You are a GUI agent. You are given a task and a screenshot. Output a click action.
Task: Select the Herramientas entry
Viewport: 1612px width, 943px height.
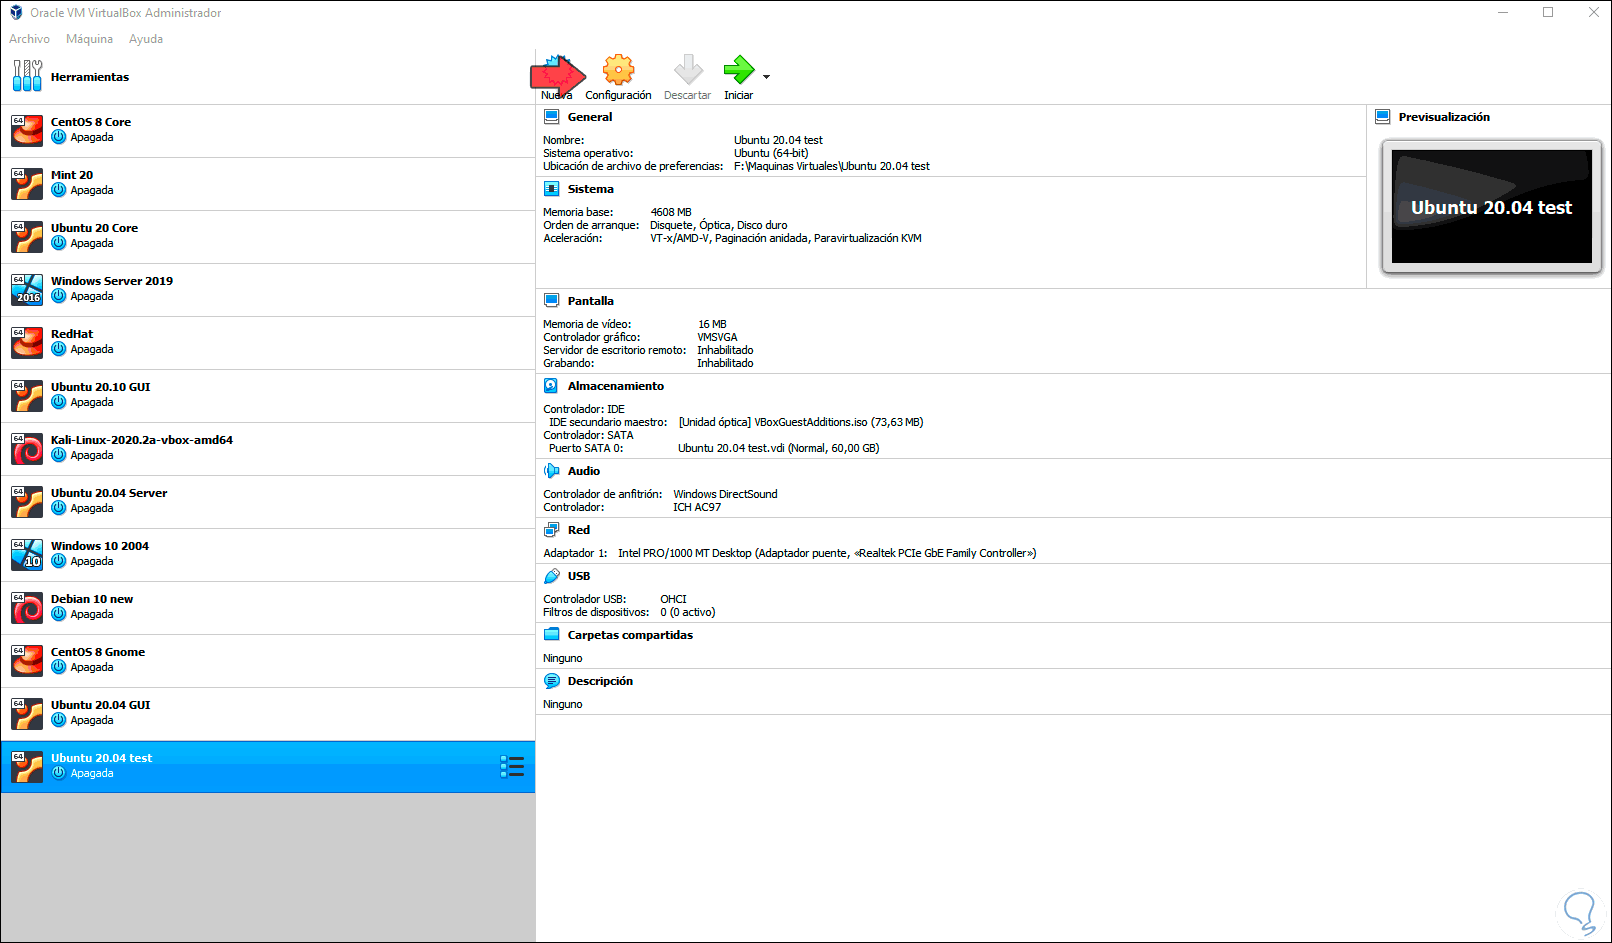tap(268, 77)
